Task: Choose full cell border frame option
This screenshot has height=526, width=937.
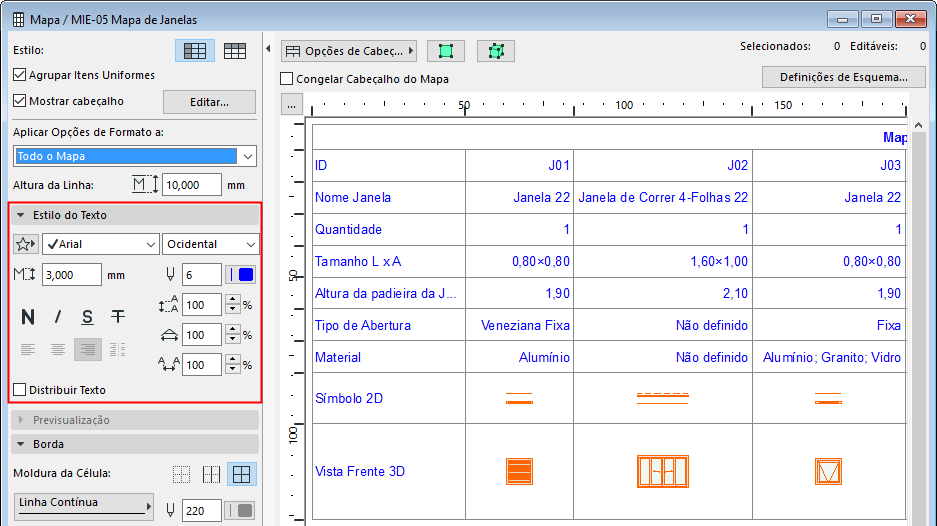Action: pos(242,475)
